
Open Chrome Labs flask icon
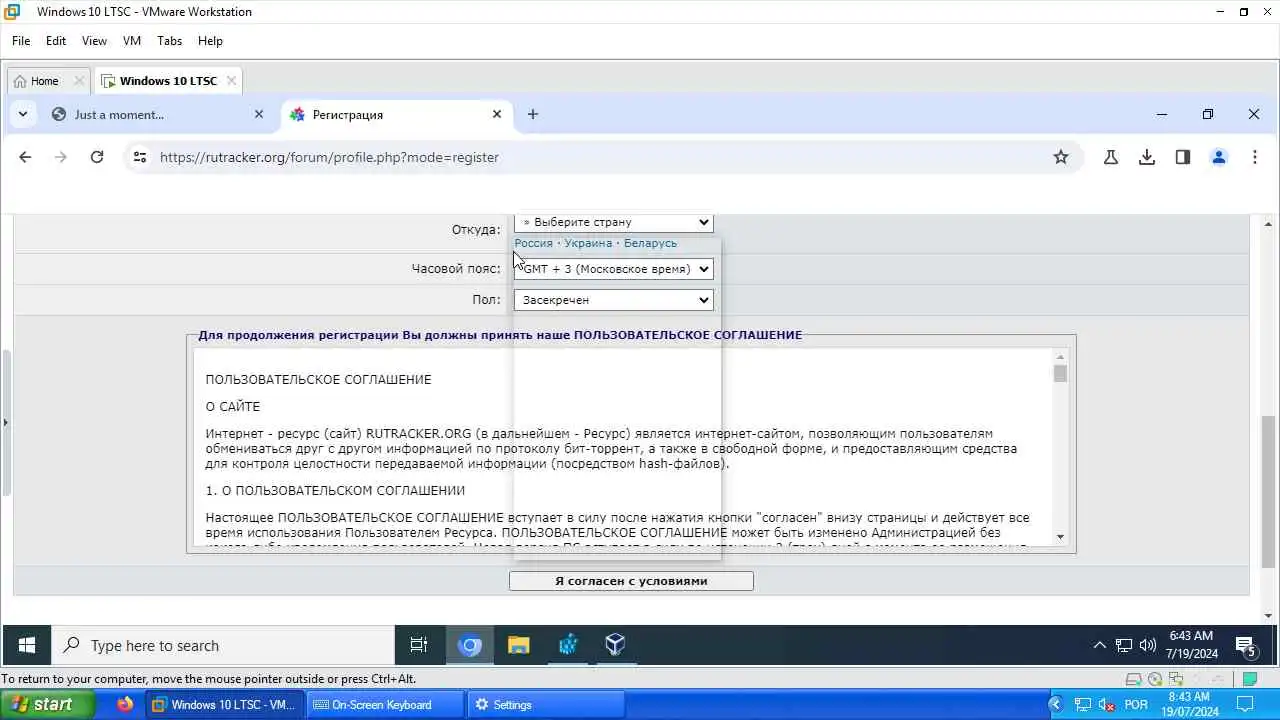pyautogui.click(x=1111, y=157)
